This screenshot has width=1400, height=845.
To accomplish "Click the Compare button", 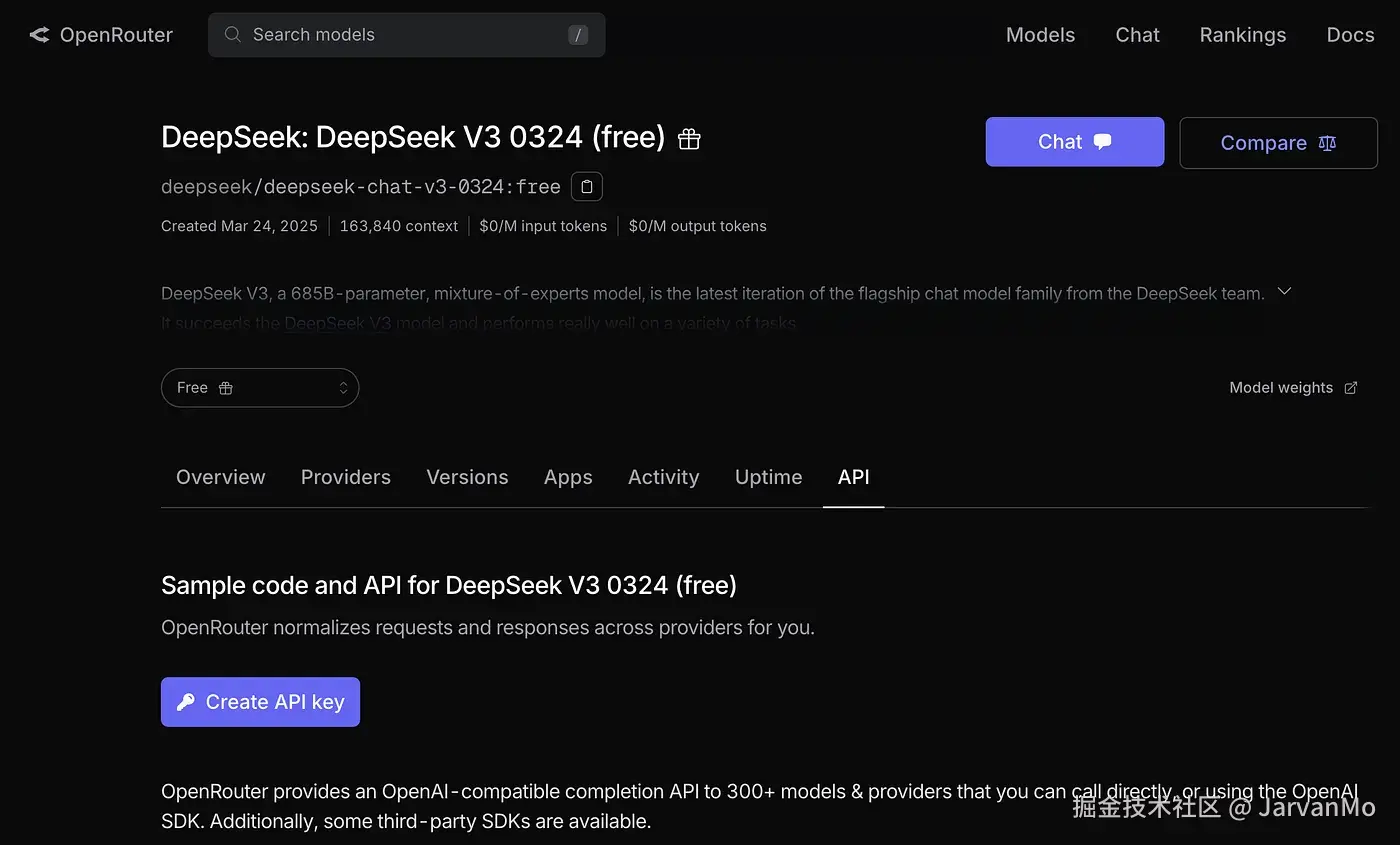I will pos(1278,143).
